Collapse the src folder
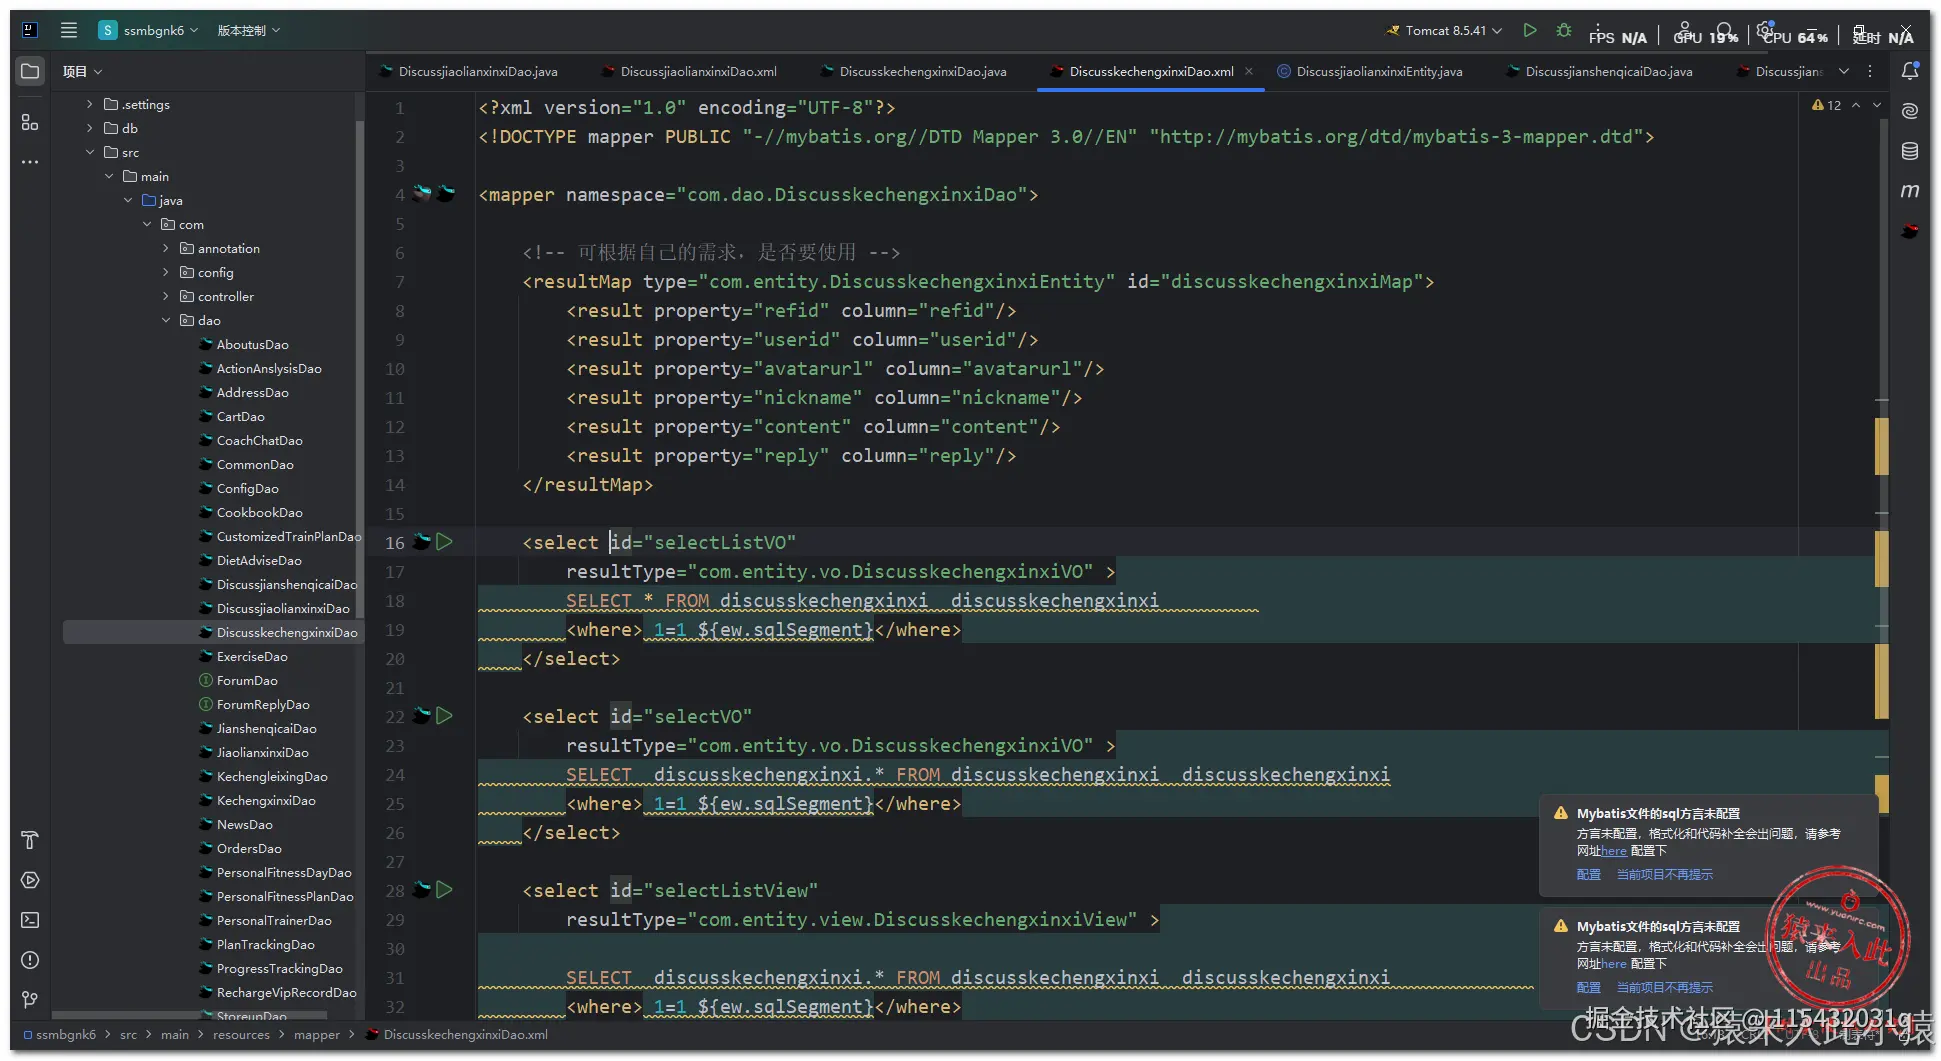The width and height of the screenshot is (1941, 1061). pyautogui.click(x=90, y=152)
